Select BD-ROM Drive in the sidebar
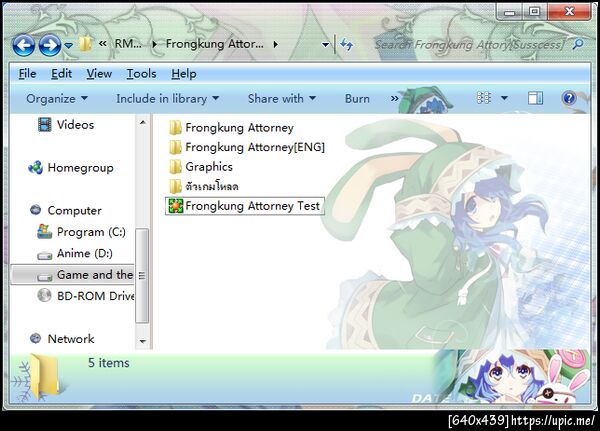600x431 pixels. [95, 296]
